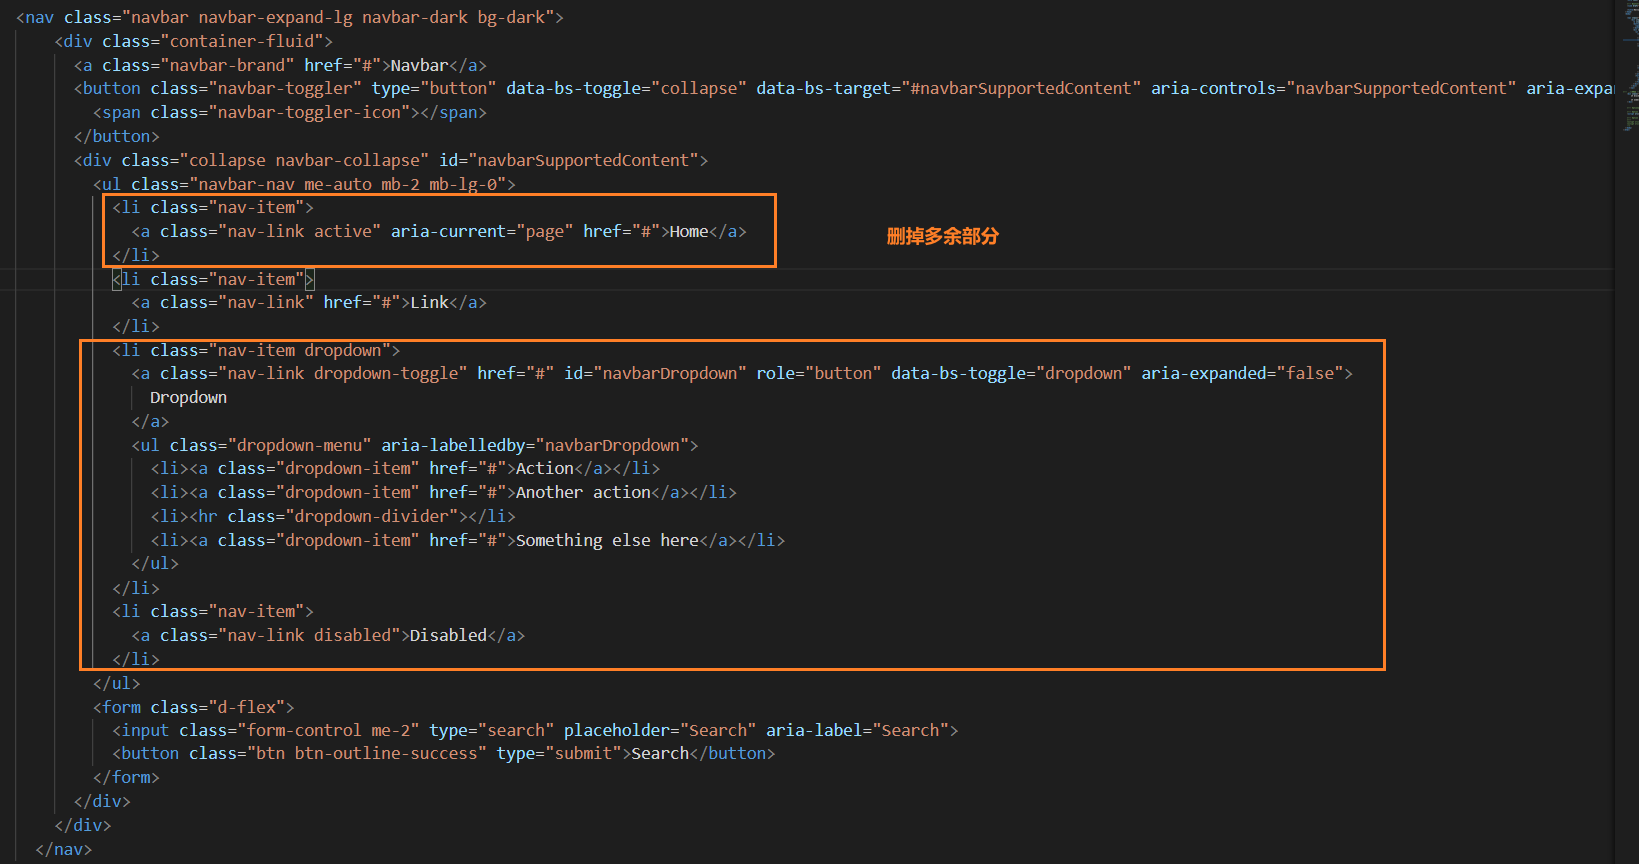Click the closing </form> tag
This screenshot has width=1639, height=864.
[126, 777]
